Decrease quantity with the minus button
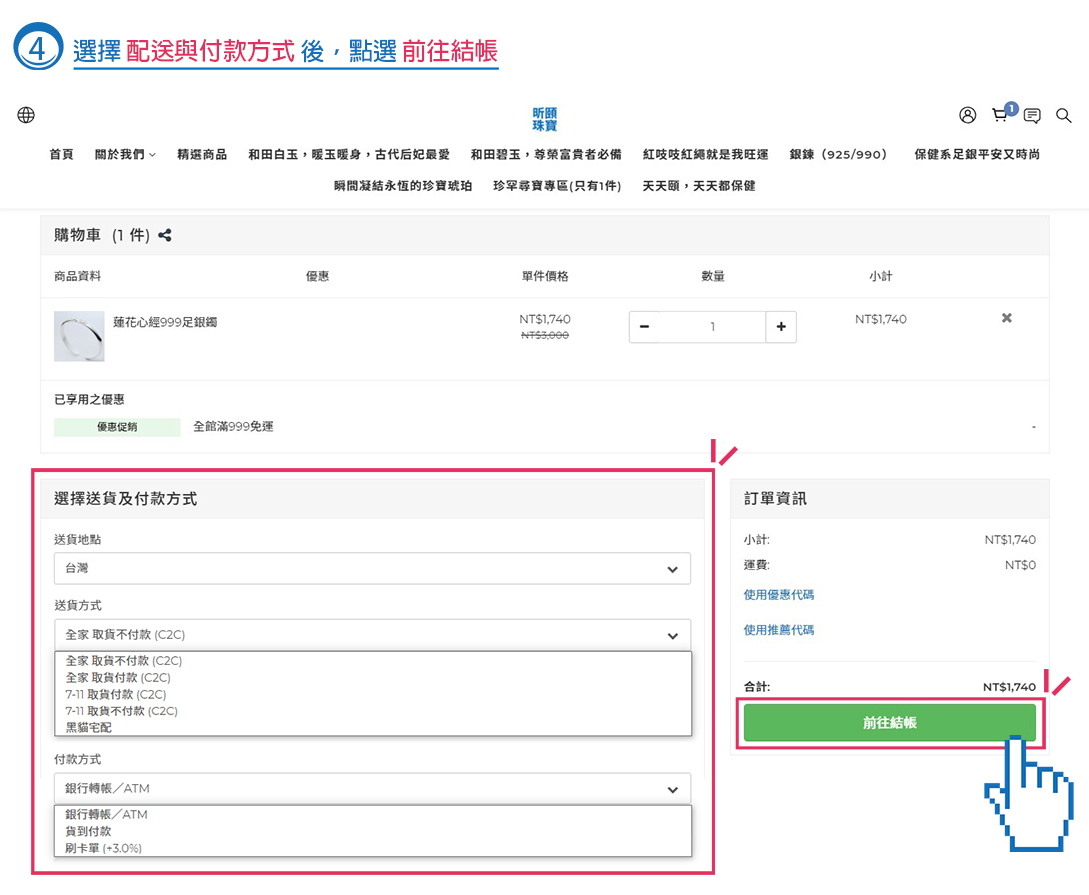Image resolution: width=1089 pixels, height=895 pixels. point(644,327)
